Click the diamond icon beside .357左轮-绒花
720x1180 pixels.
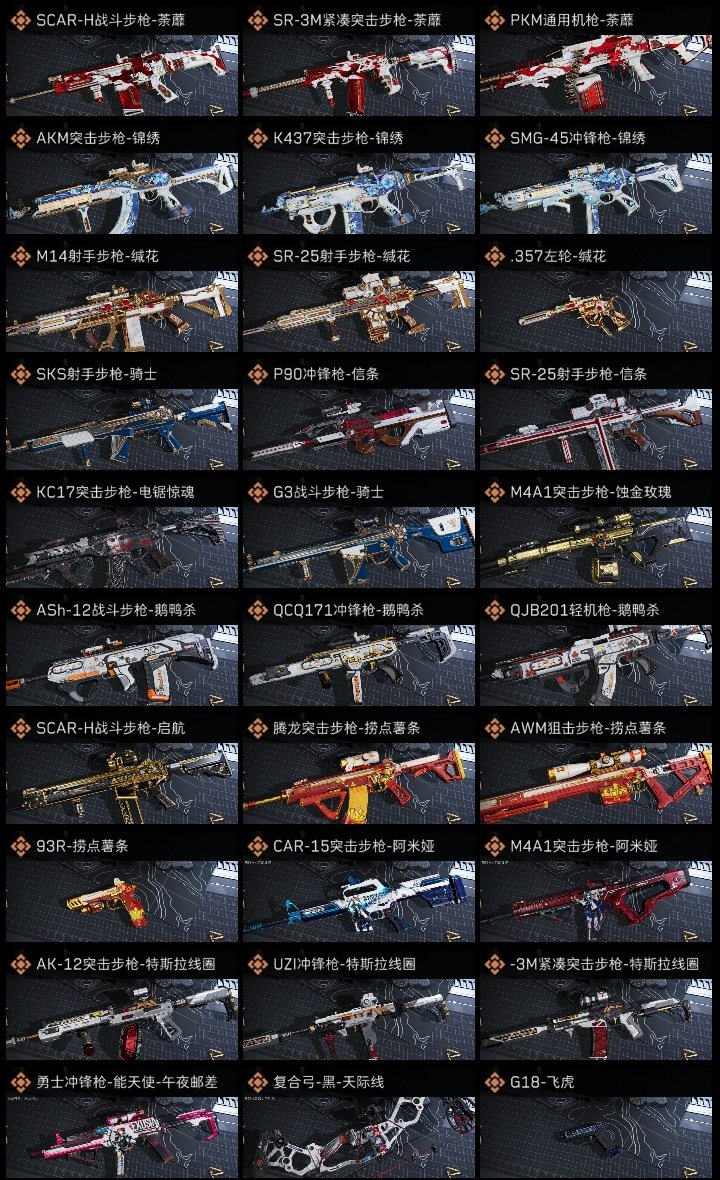tap(494, 256)
